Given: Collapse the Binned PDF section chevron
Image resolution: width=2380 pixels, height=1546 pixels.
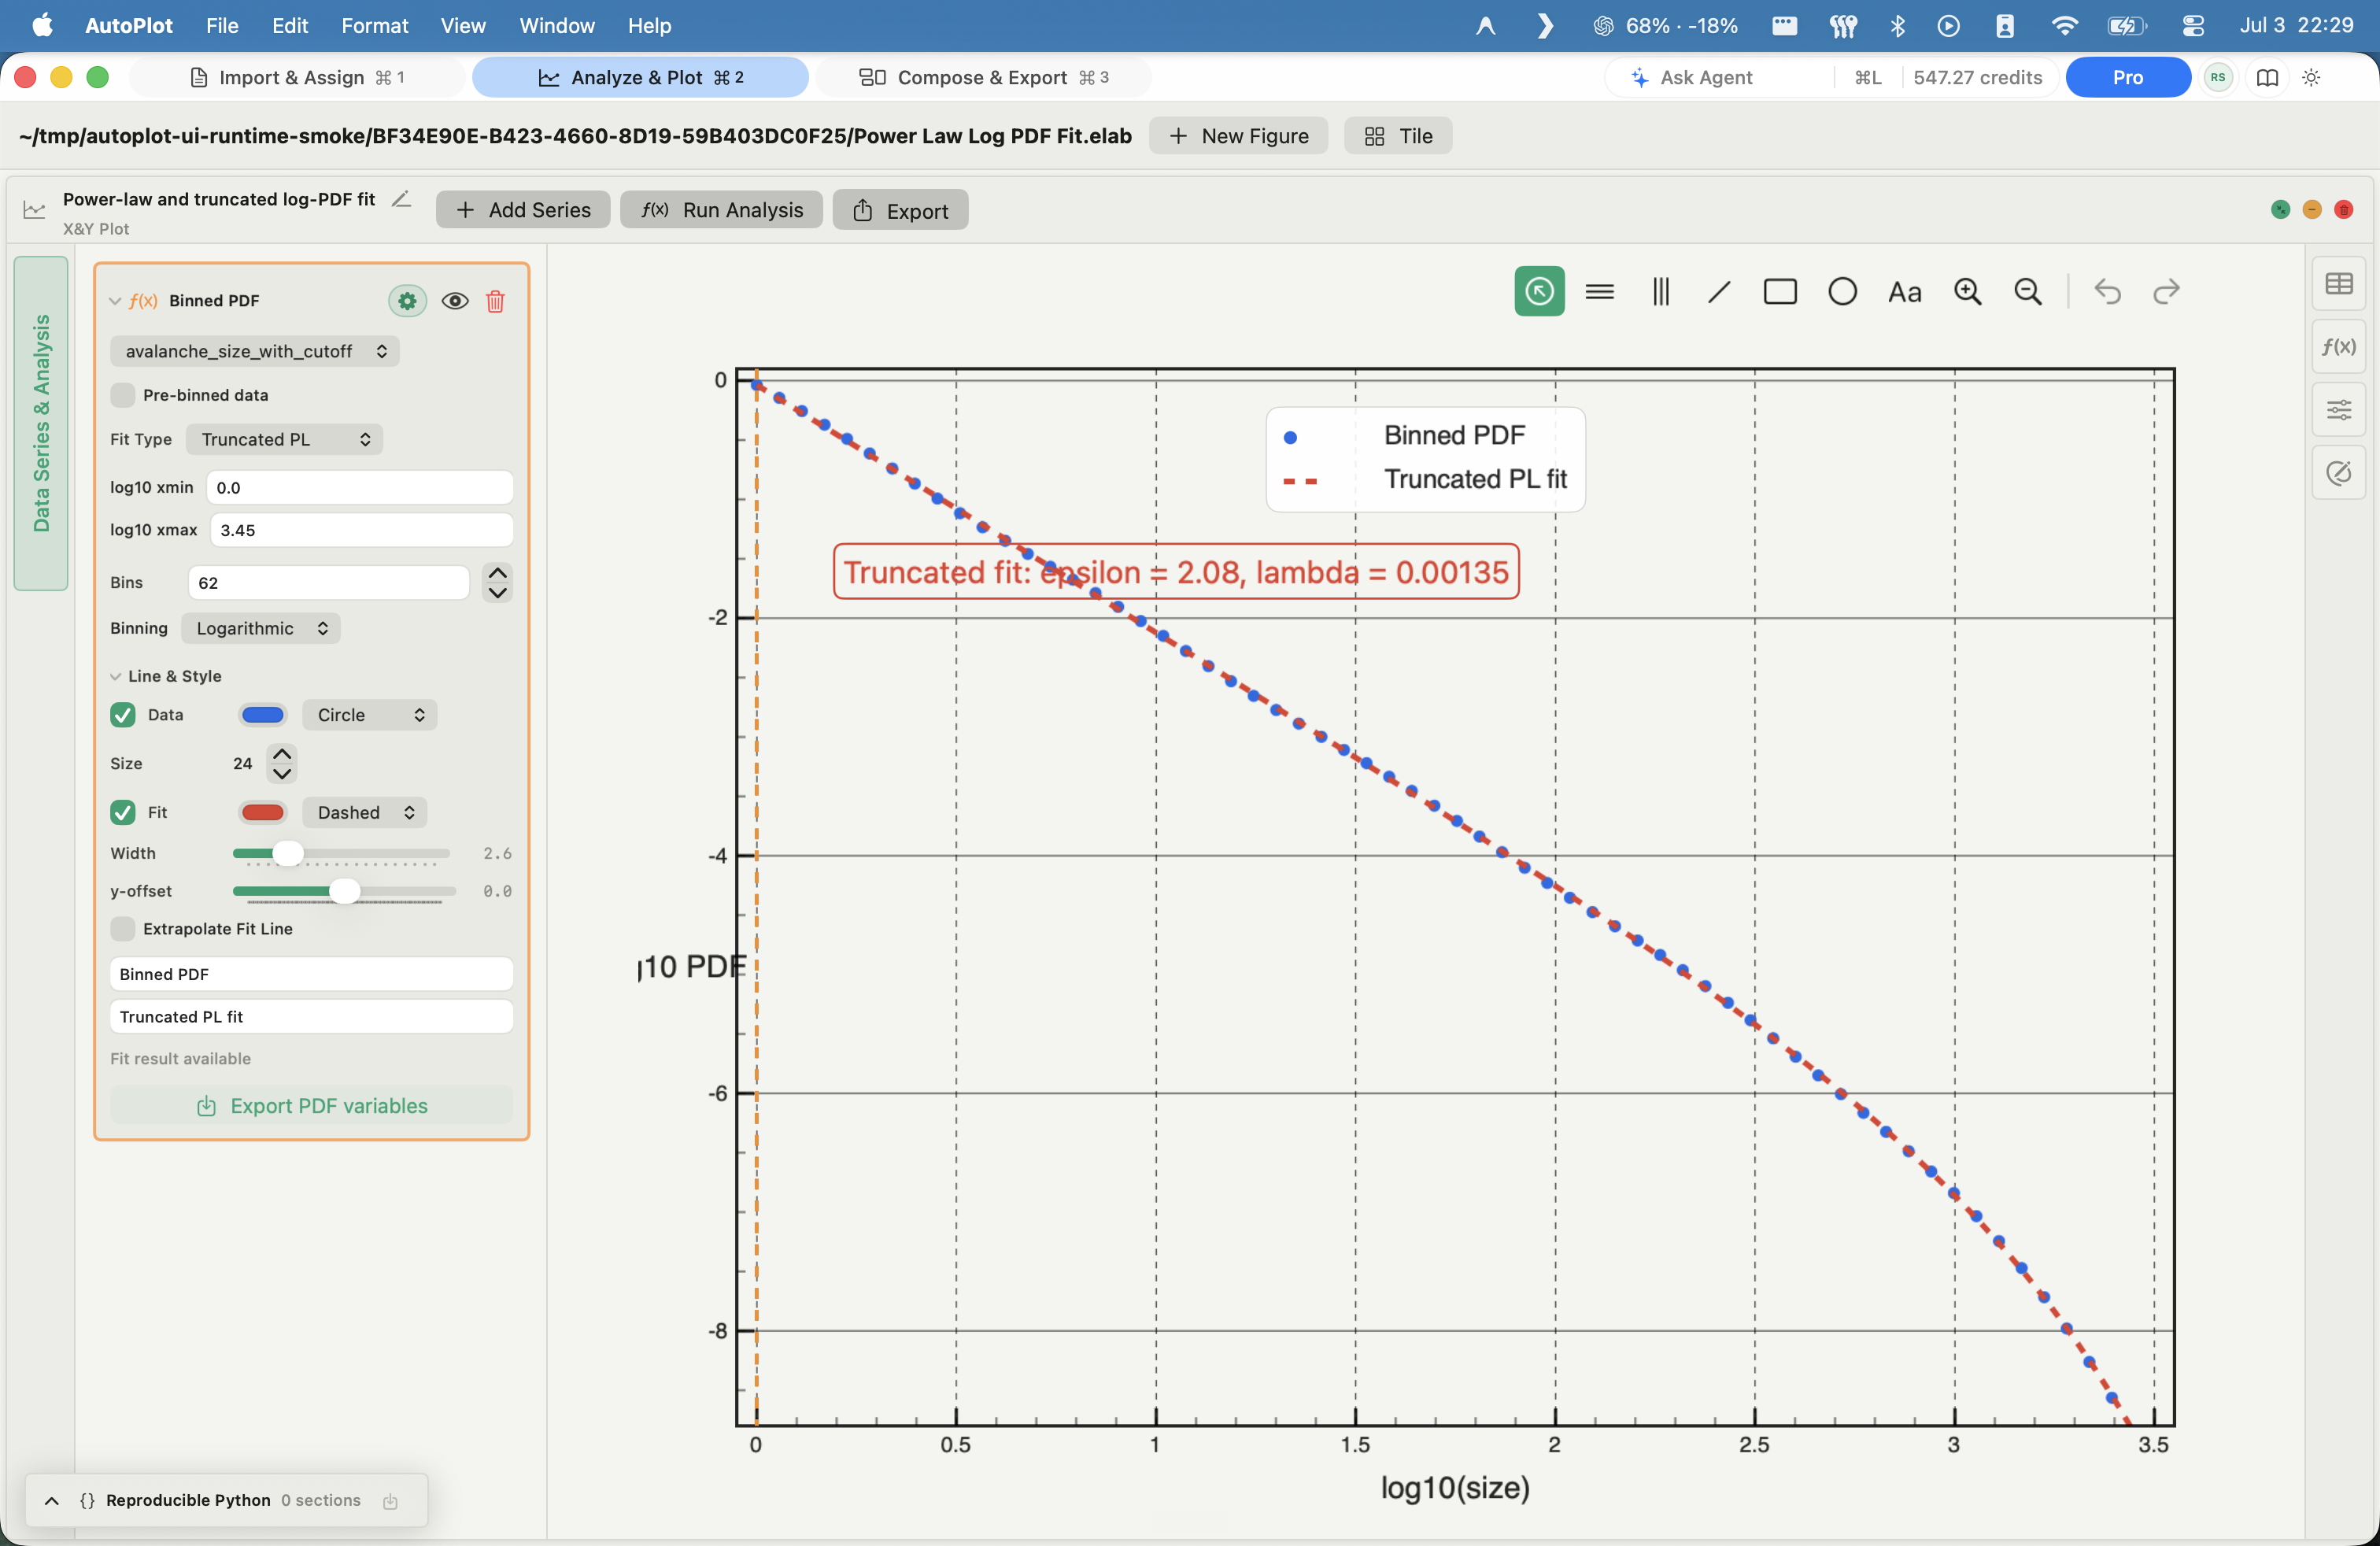Looking at the screenshot, I should coord(115,301).
